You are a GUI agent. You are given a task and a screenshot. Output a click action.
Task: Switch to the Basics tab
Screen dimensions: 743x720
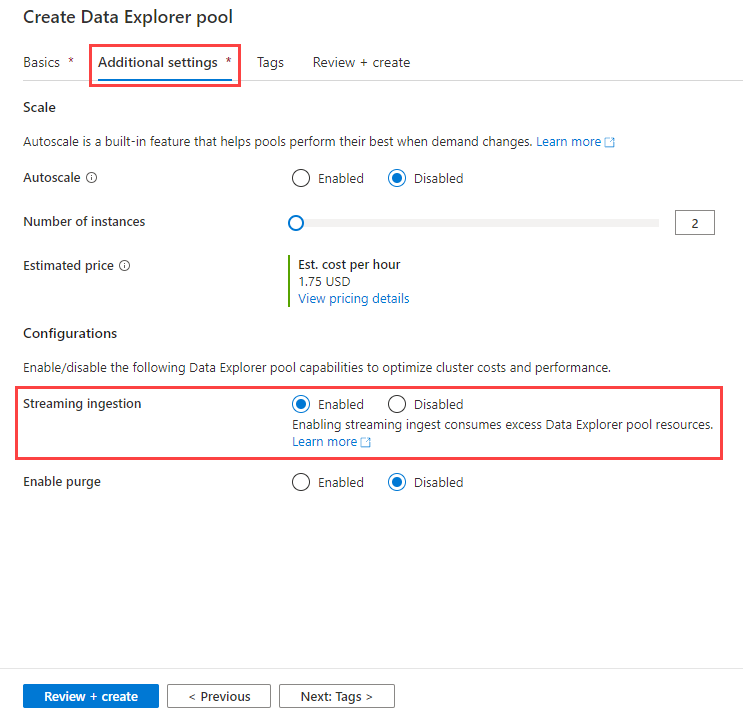(48, 63)
